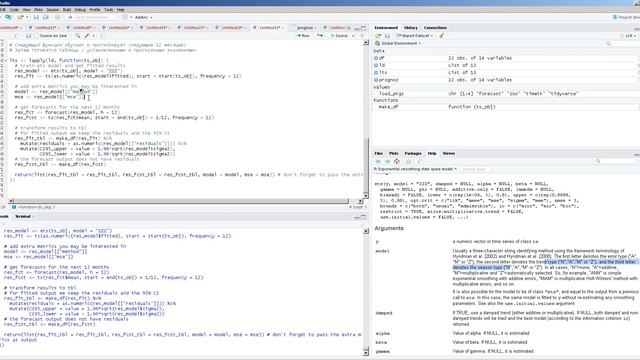Click the editor Find/Replace magnifier icon
This screenshot has width=640, height=360.
coord(78,36)
